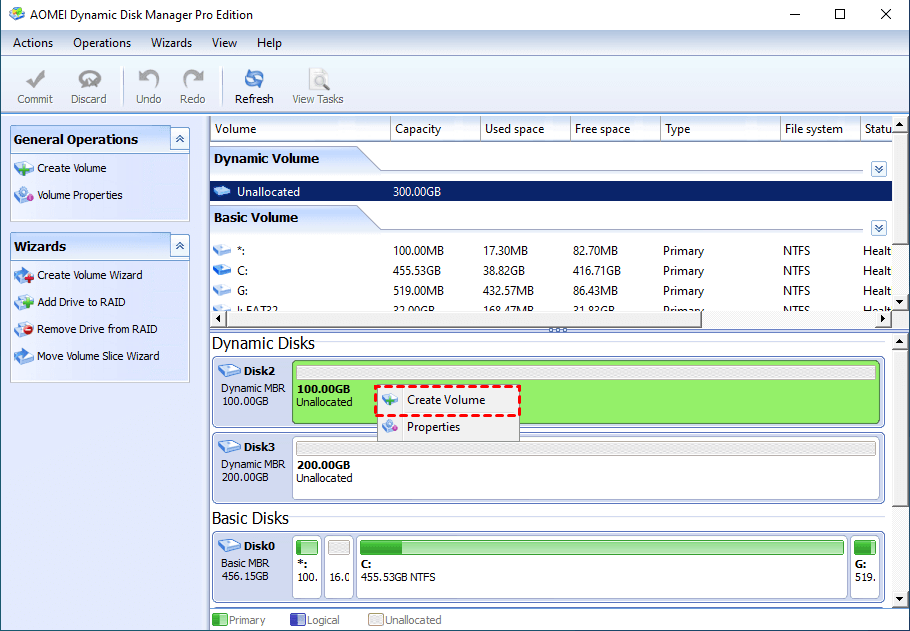Select the 432.57MB used space cell

(508, 290)
